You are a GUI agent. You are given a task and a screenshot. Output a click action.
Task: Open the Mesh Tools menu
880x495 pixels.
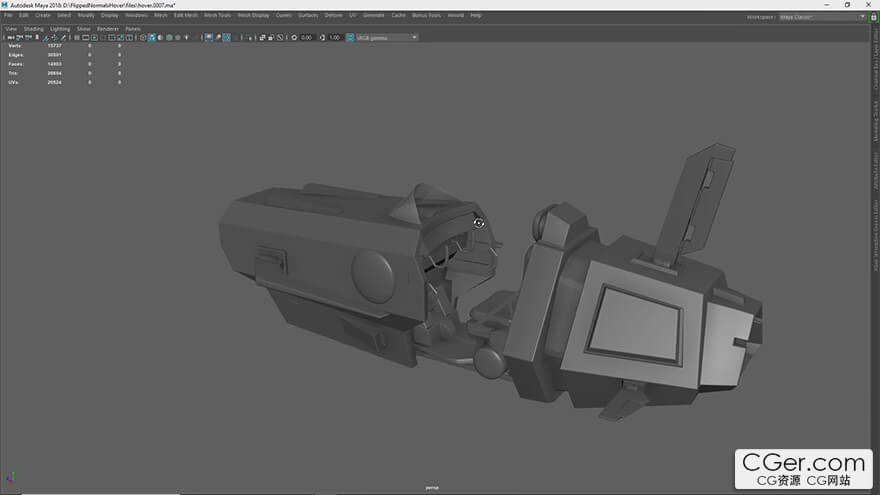click(x=215, y=15)
